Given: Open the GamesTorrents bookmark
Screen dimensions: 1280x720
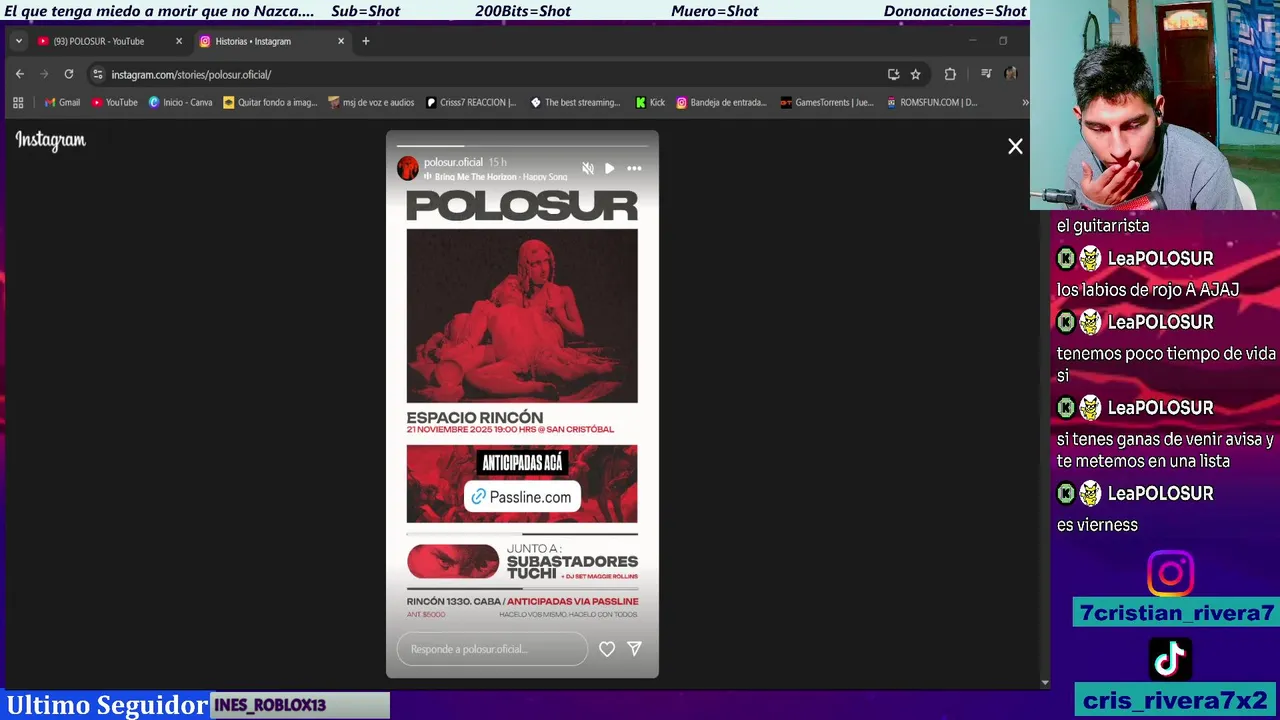Looking at the screenshot, I should point(827,102).
